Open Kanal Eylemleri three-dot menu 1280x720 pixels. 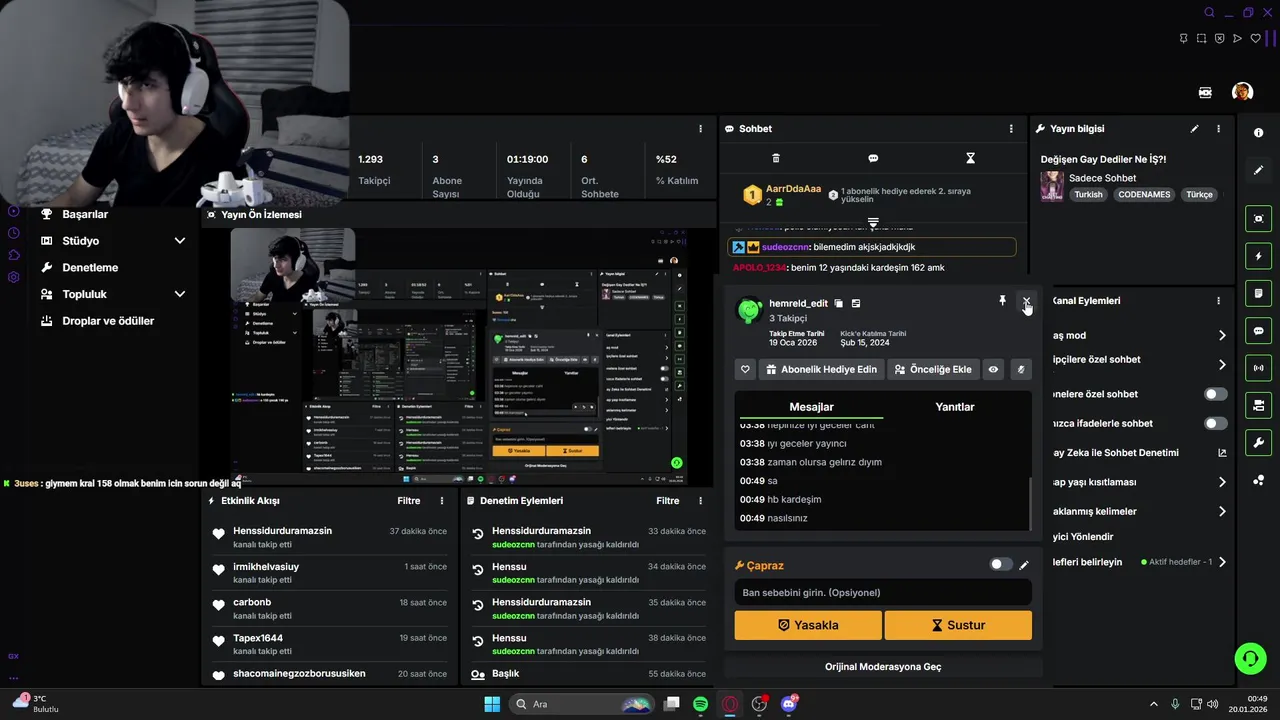pos(1218,301)
